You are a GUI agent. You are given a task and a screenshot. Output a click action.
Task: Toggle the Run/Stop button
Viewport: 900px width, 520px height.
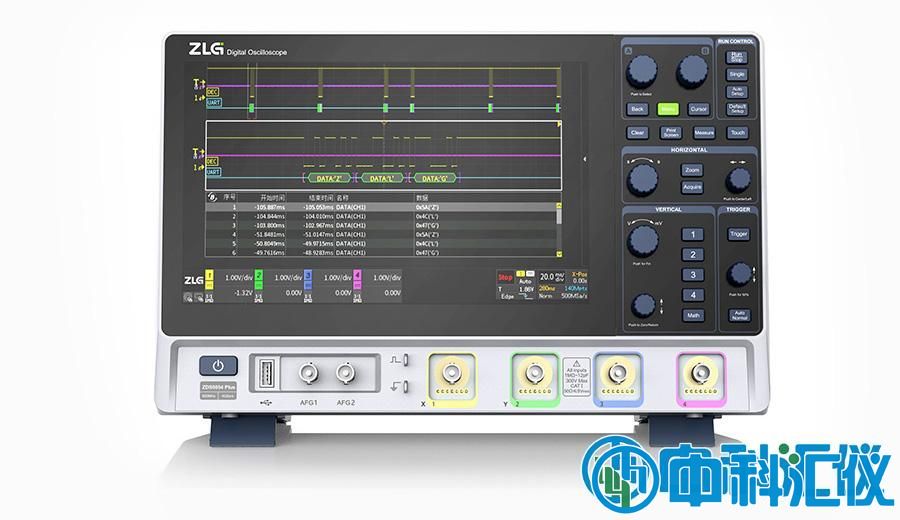pyautogui.click(x=736, y=57)
